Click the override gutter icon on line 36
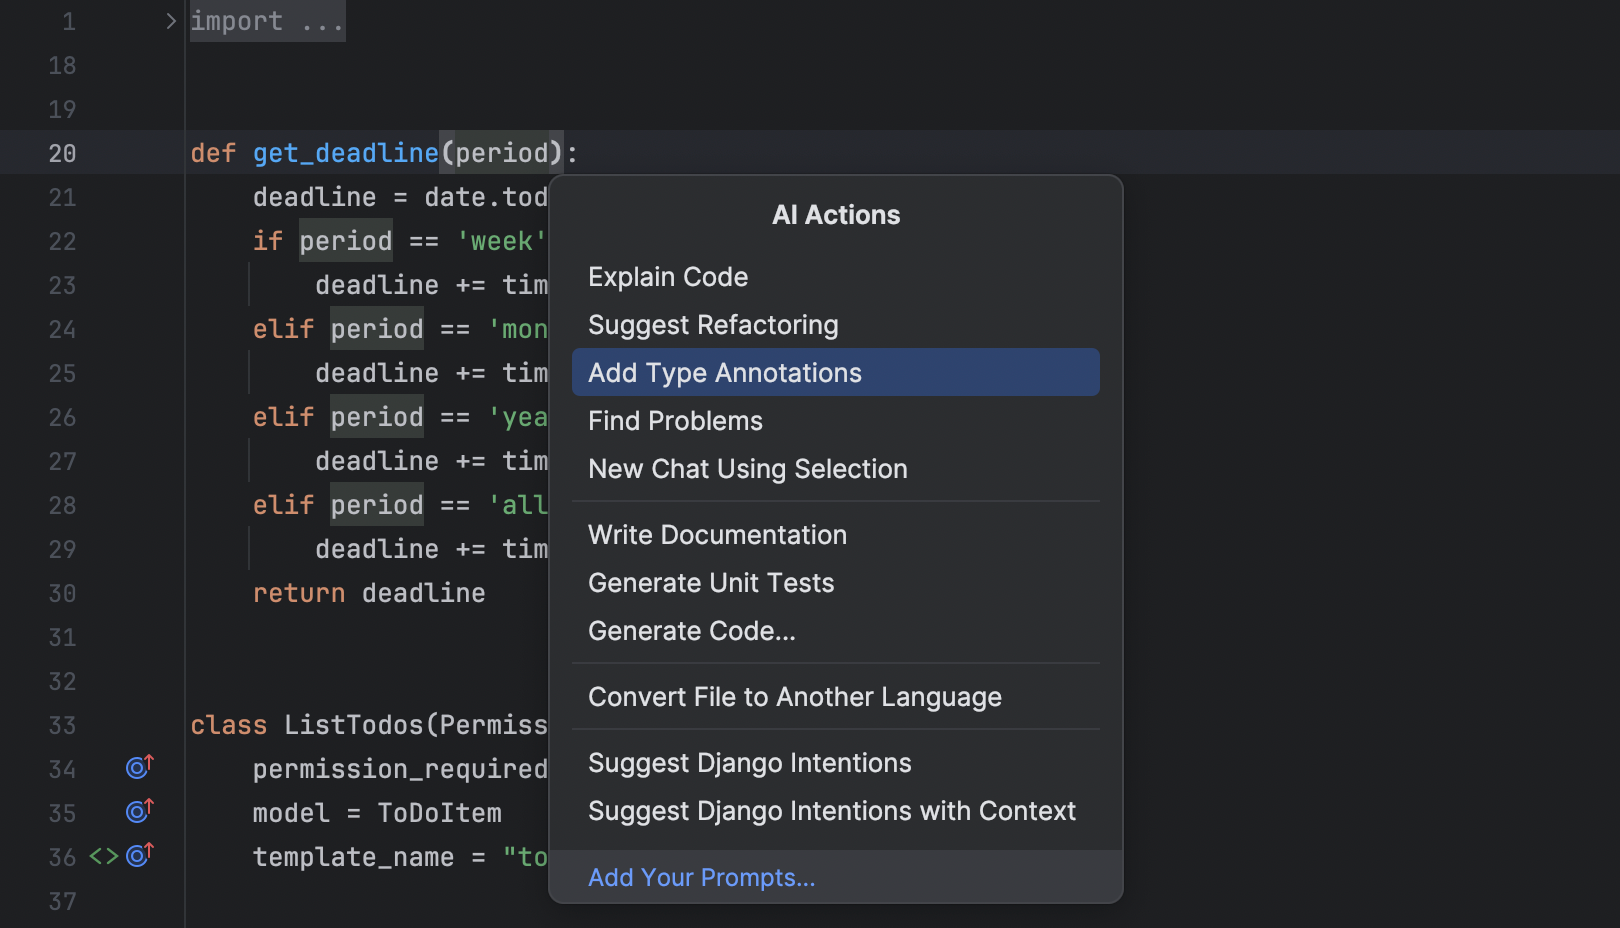This screenshot has width=1620, height=928. pyautogui.click(x=139, y=855)
